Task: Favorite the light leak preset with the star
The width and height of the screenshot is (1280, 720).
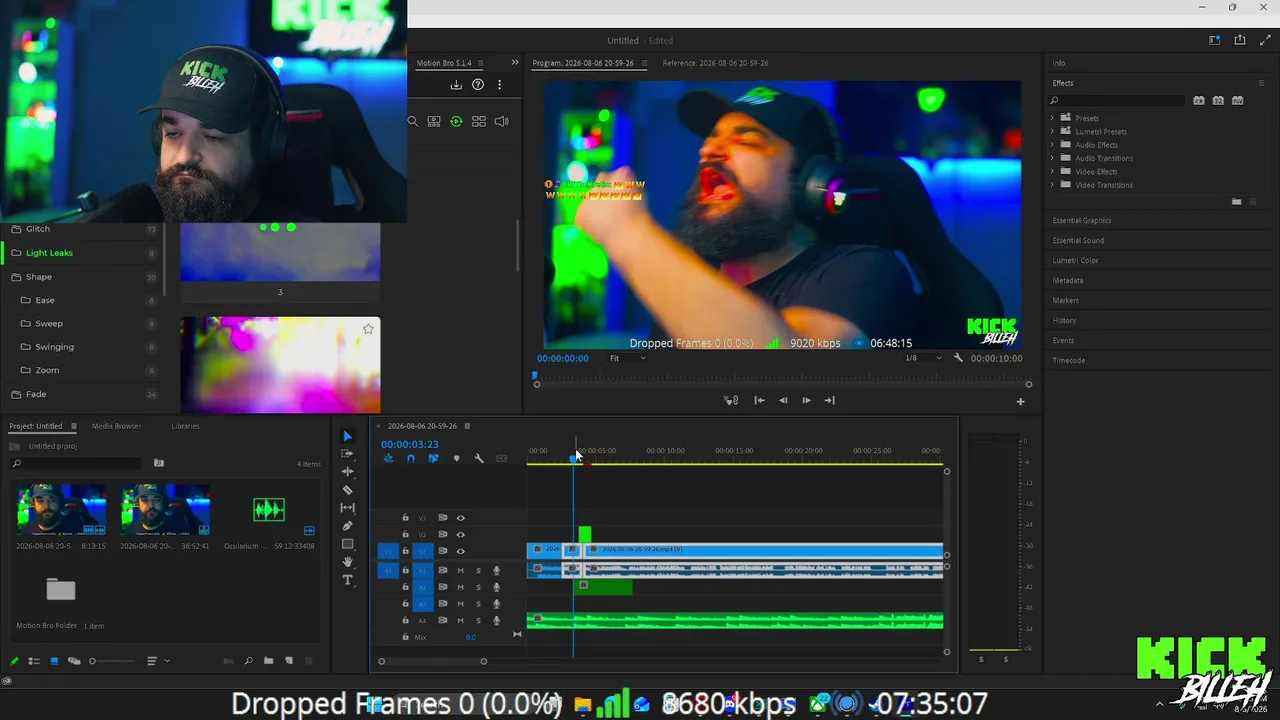Action: pos(368,328)
